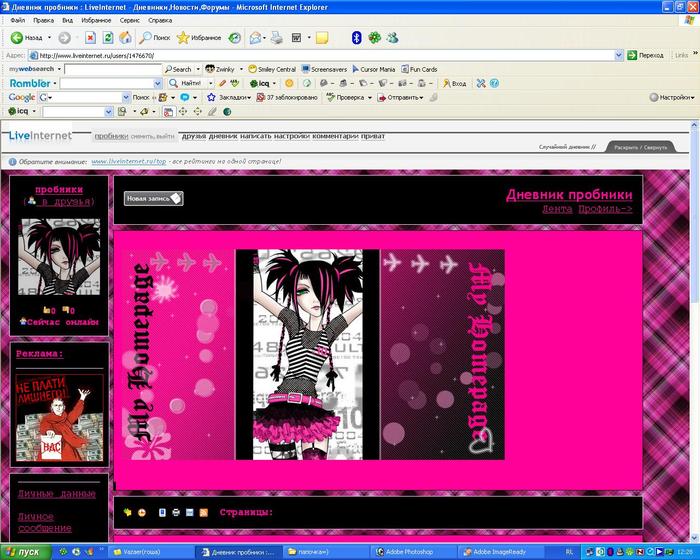Viewport: 700px width, 560px height.
Task: Open the Лента link
Action: pos(557,209)
